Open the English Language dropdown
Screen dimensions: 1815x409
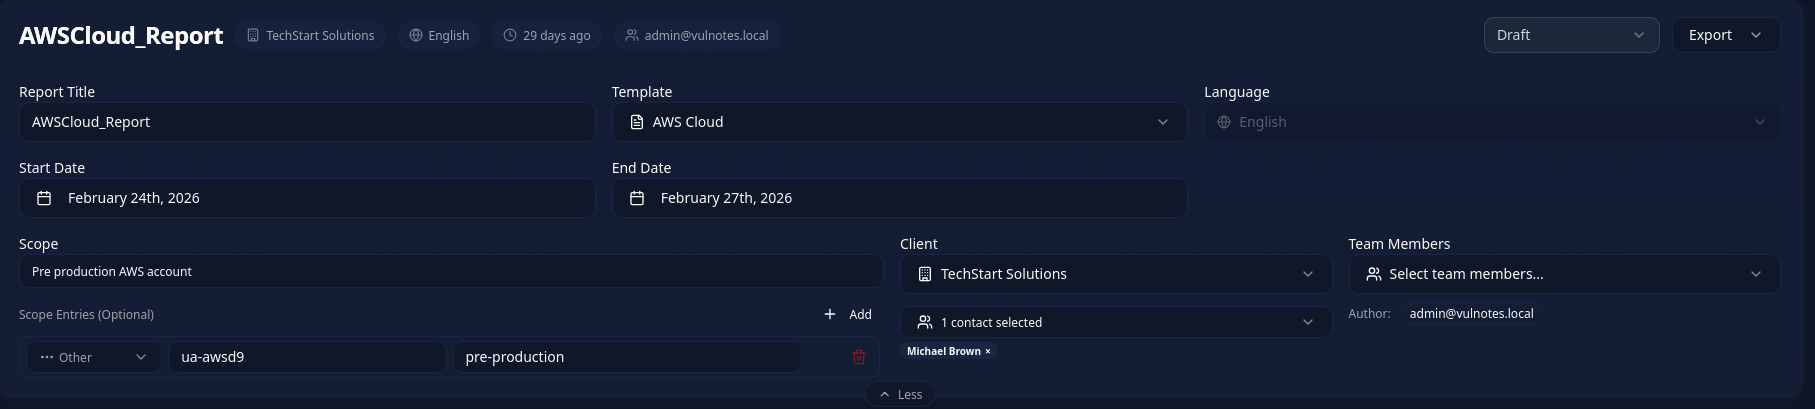1491,122
